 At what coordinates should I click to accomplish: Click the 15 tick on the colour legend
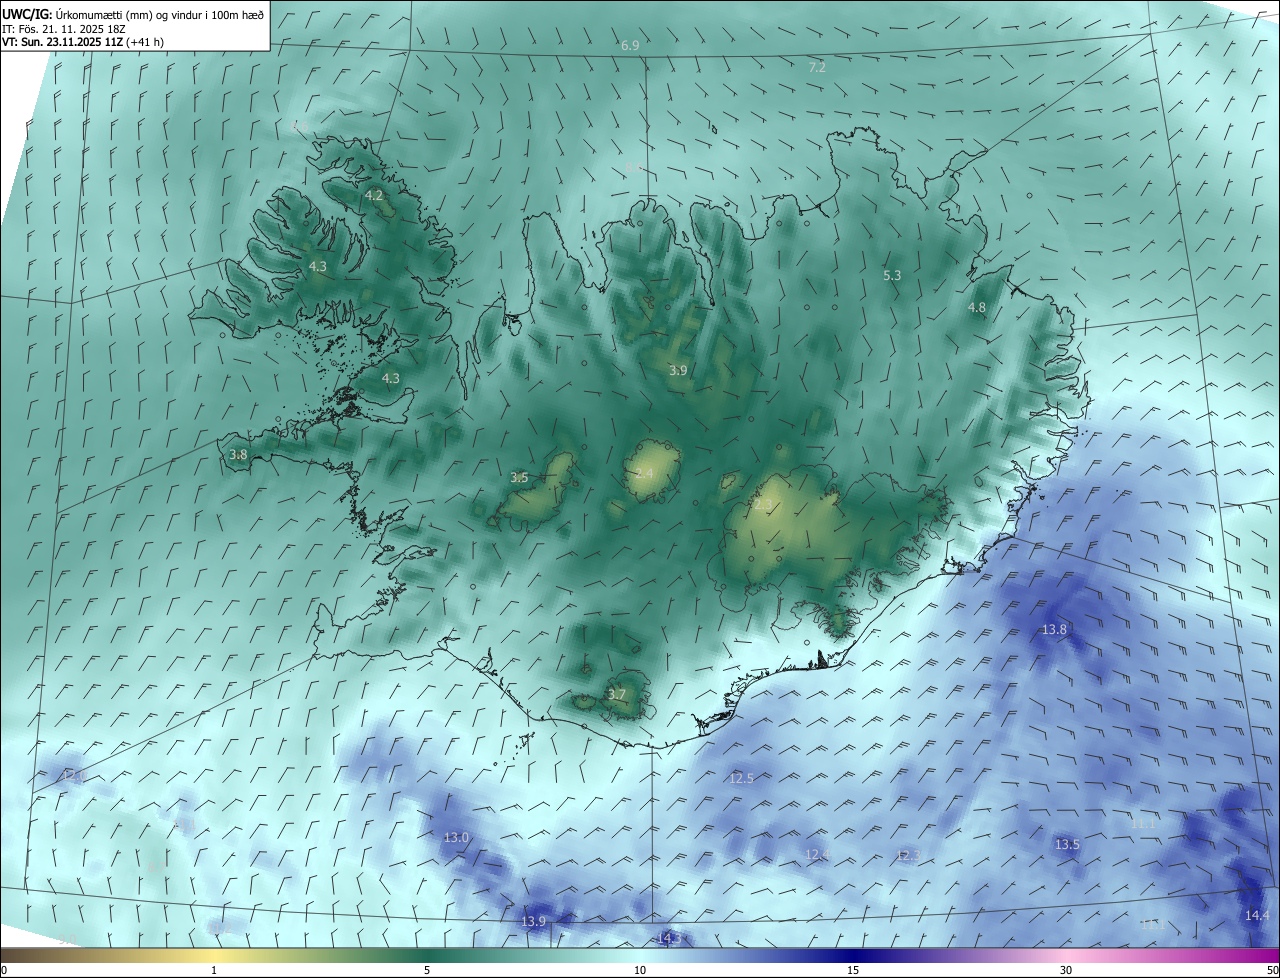853,970
